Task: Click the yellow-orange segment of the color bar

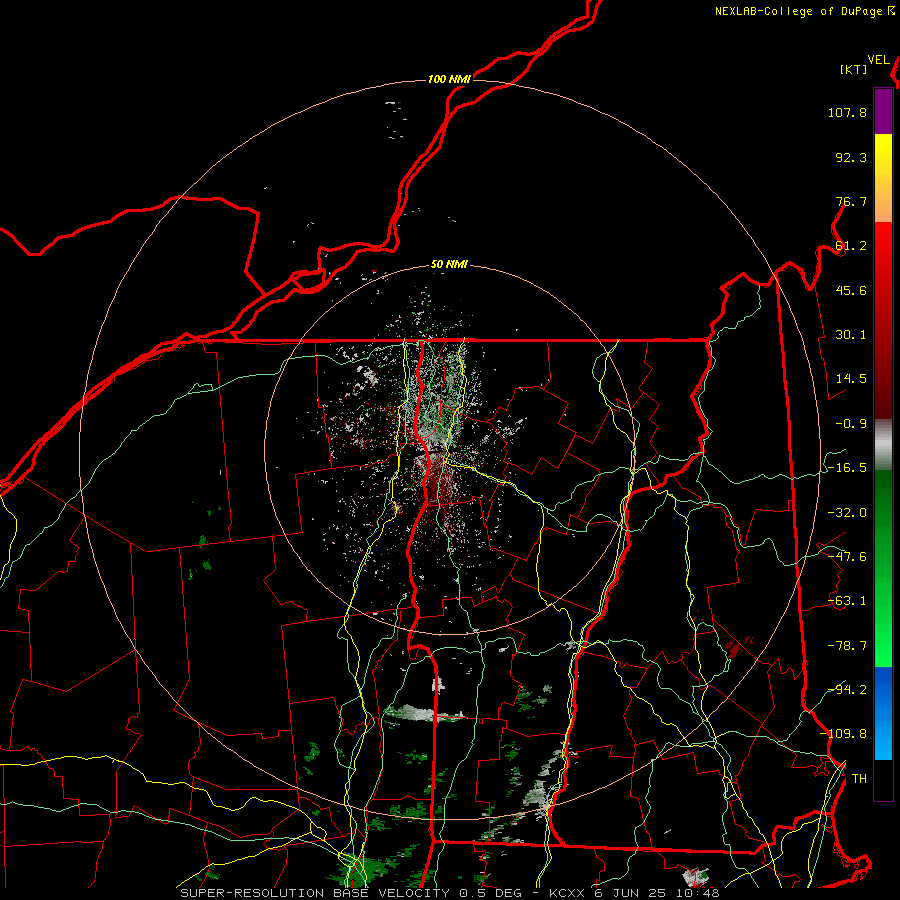Action: click(x=883, y=178)
